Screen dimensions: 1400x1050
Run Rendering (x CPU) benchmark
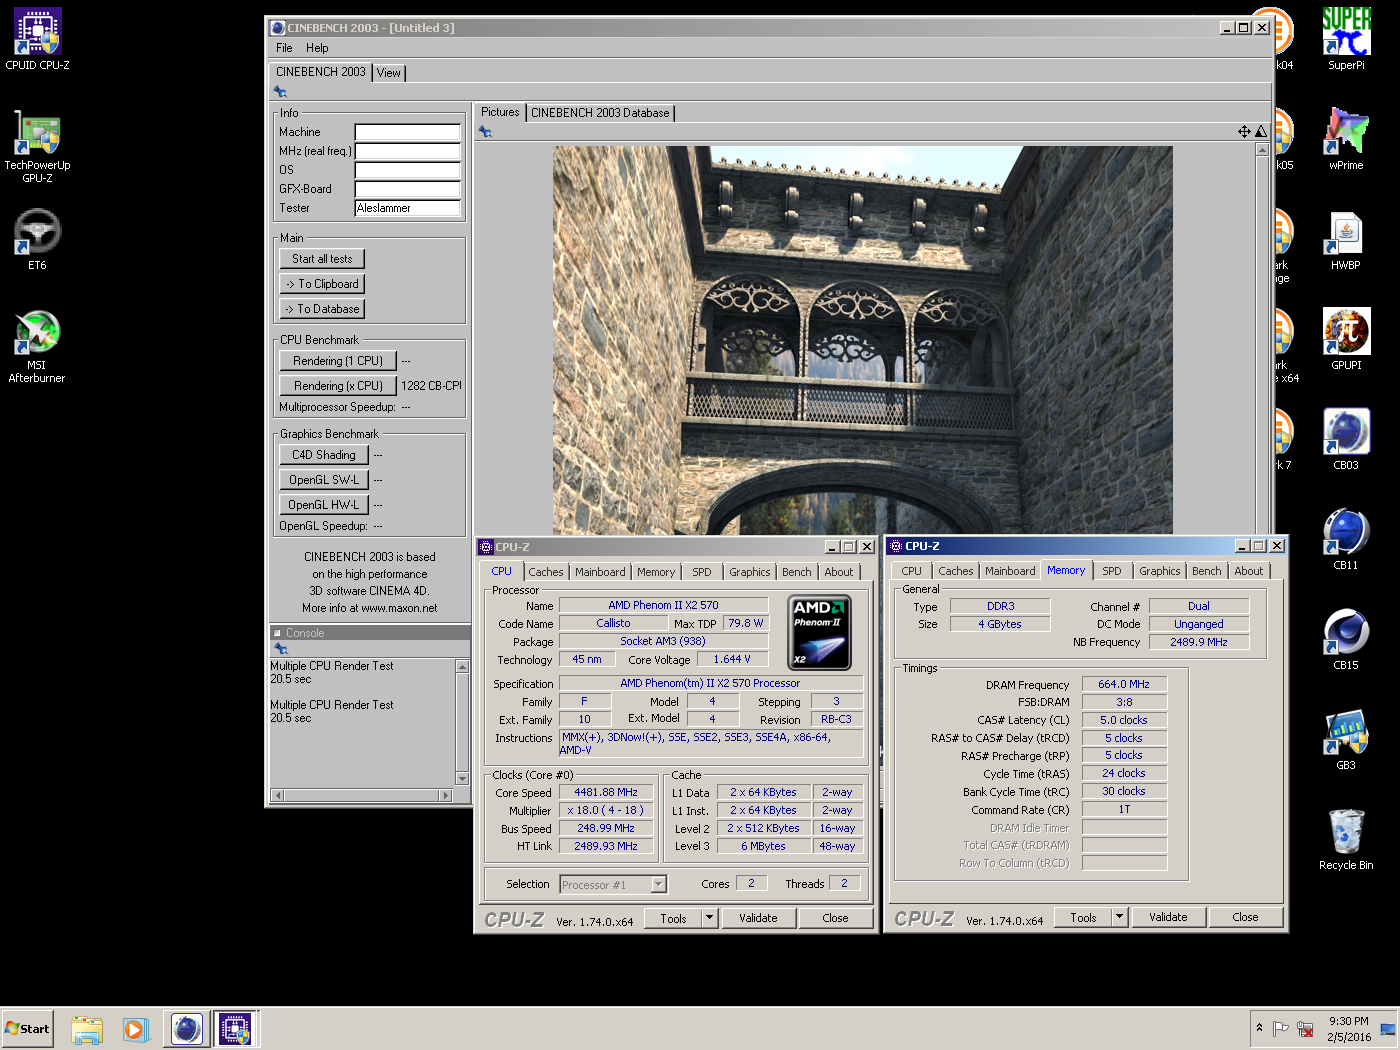point(338,386)
